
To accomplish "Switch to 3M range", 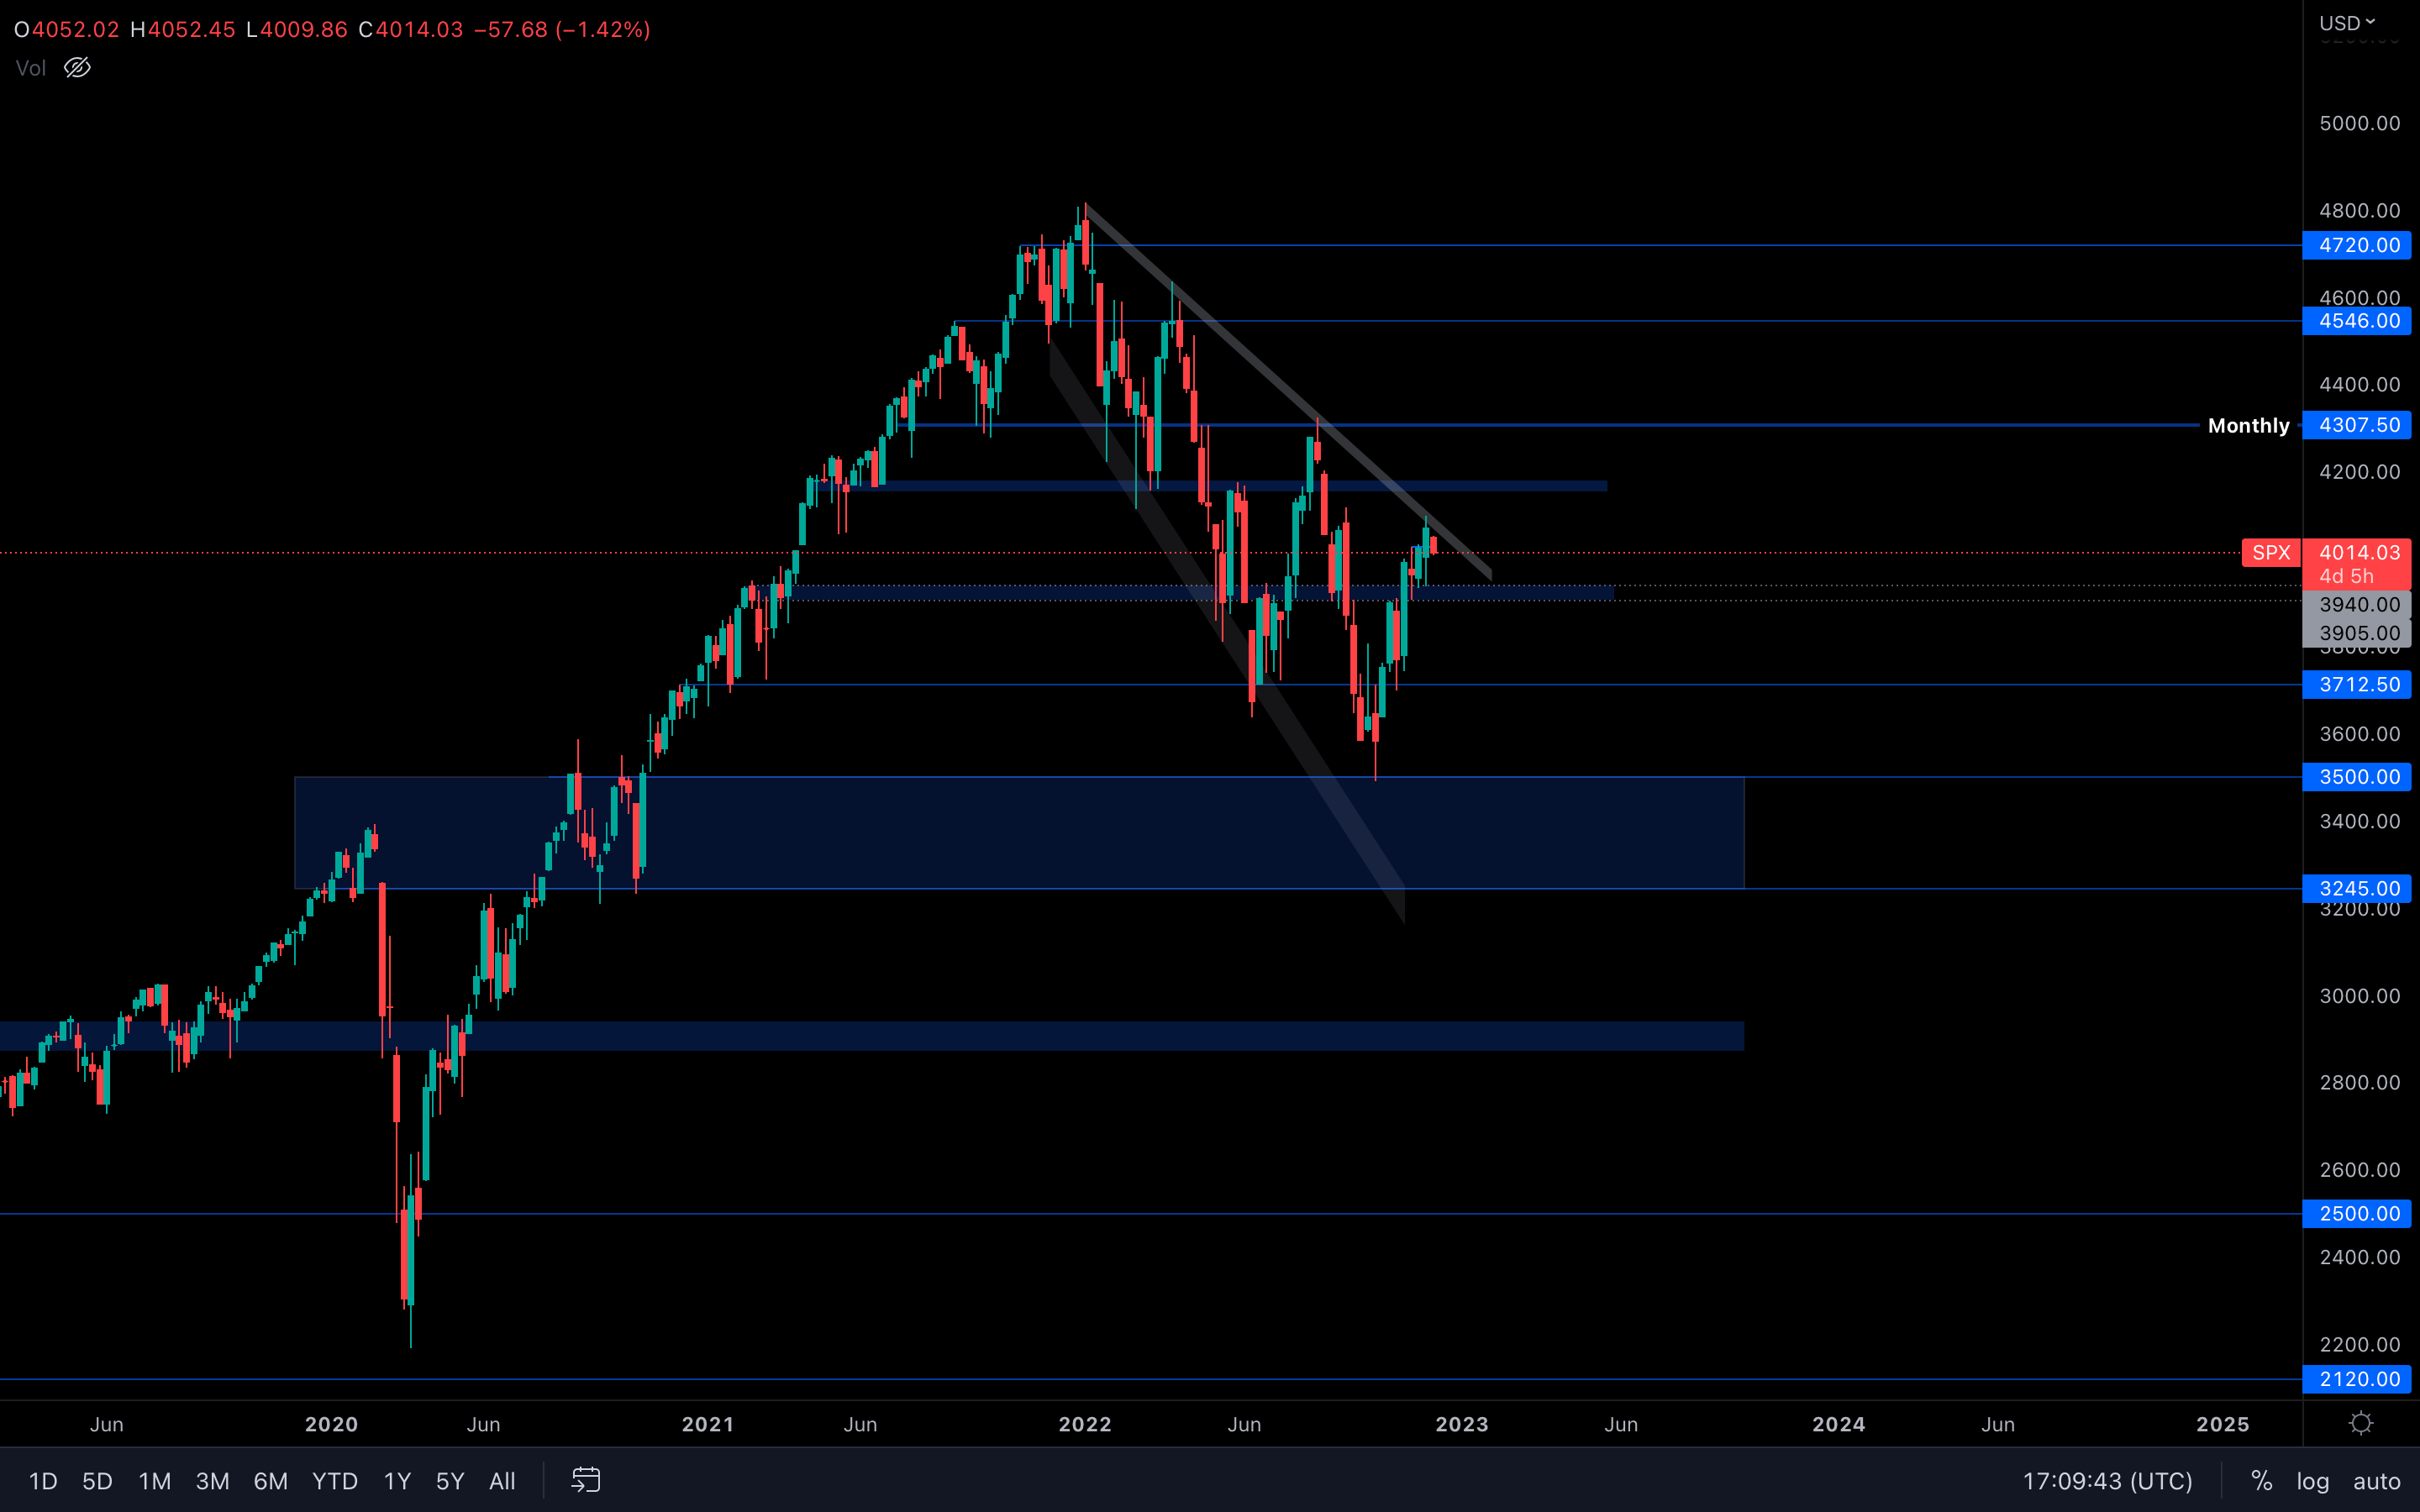I will tap(212, 1481).
